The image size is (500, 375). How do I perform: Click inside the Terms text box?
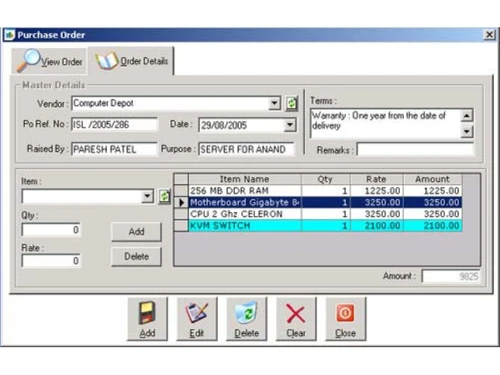pos(386,123)
